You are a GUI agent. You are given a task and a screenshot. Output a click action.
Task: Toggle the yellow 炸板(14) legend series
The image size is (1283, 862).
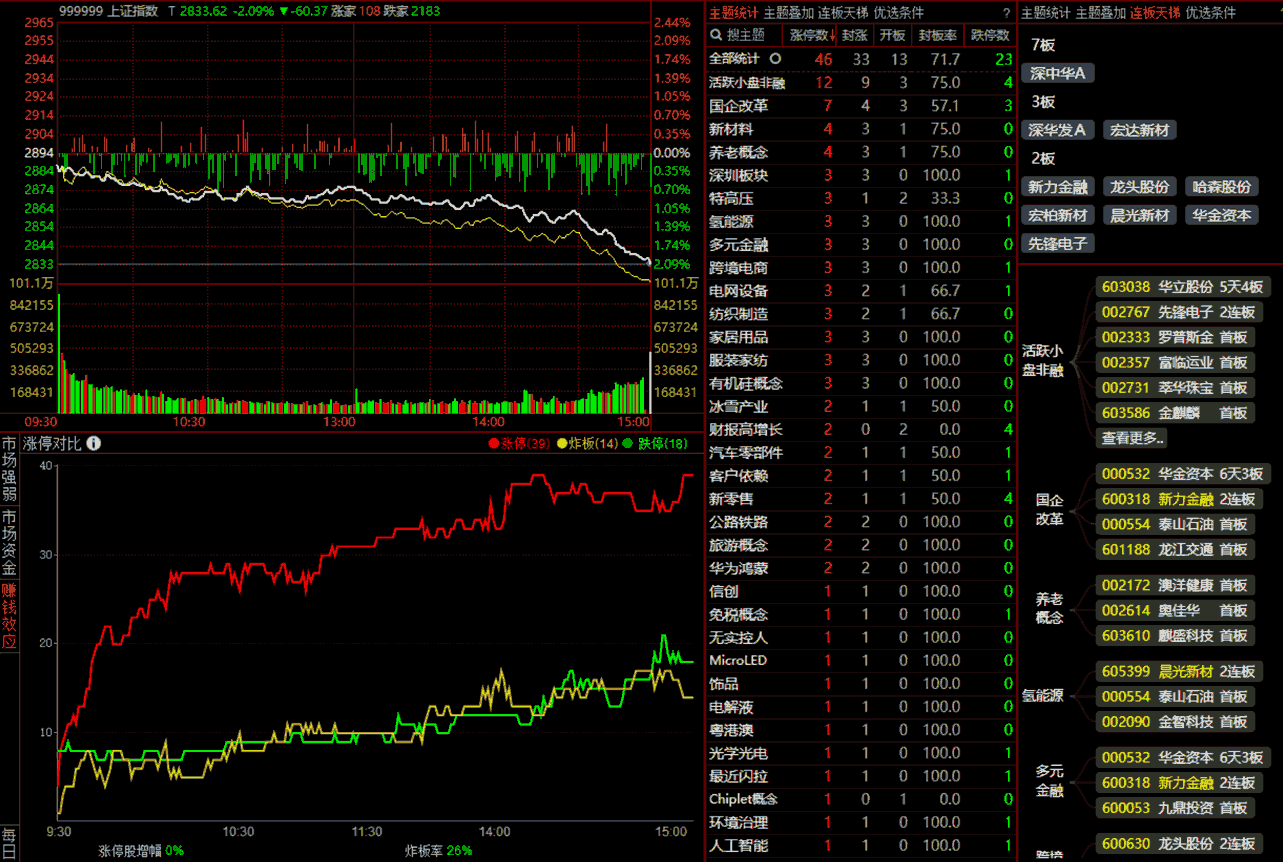[x=587, y=443]
